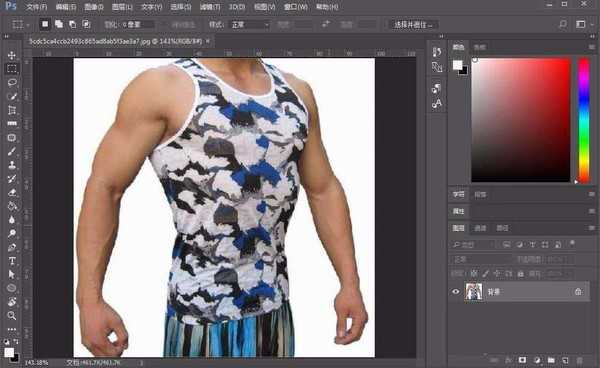This screenshot has width=600, height=368.
Task: Select the Healing Brush patch tool
Action: pyautogui.click(x=12, y=138)
